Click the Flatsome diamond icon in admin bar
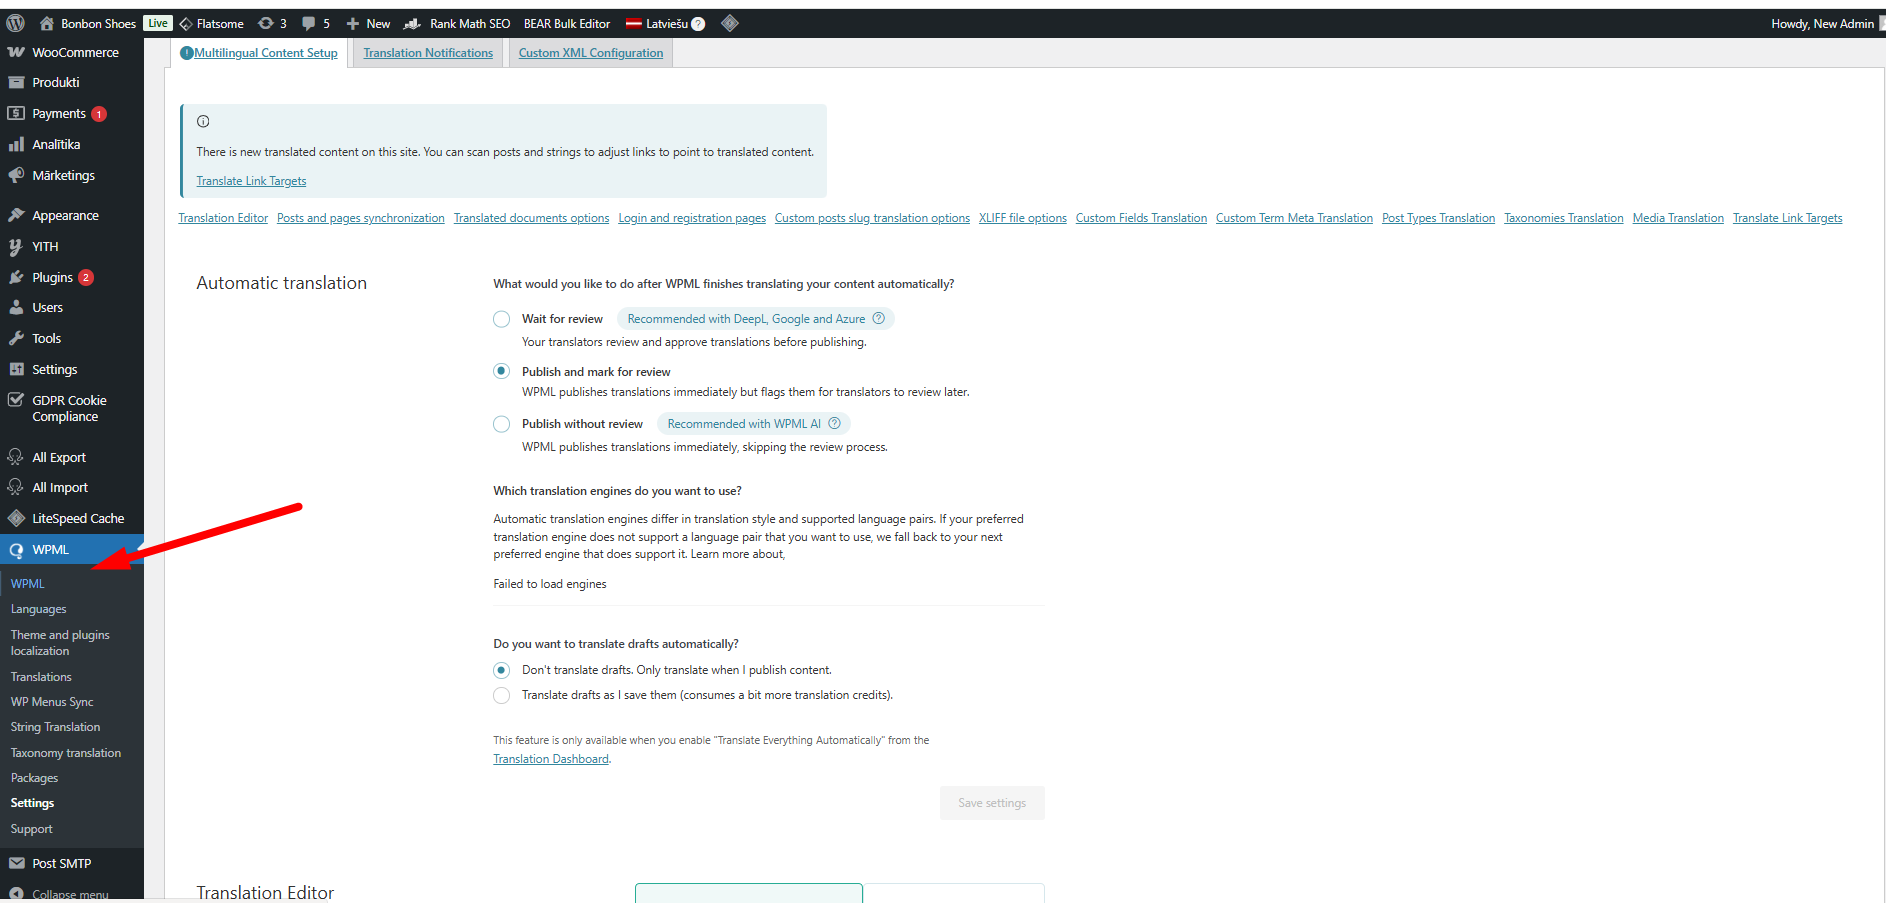1886x903 pixels. click(186, 23)
